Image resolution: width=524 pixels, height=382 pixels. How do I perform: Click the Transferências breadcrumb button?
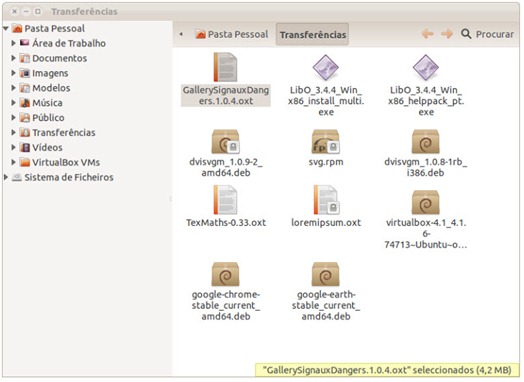tap(312, 34)
